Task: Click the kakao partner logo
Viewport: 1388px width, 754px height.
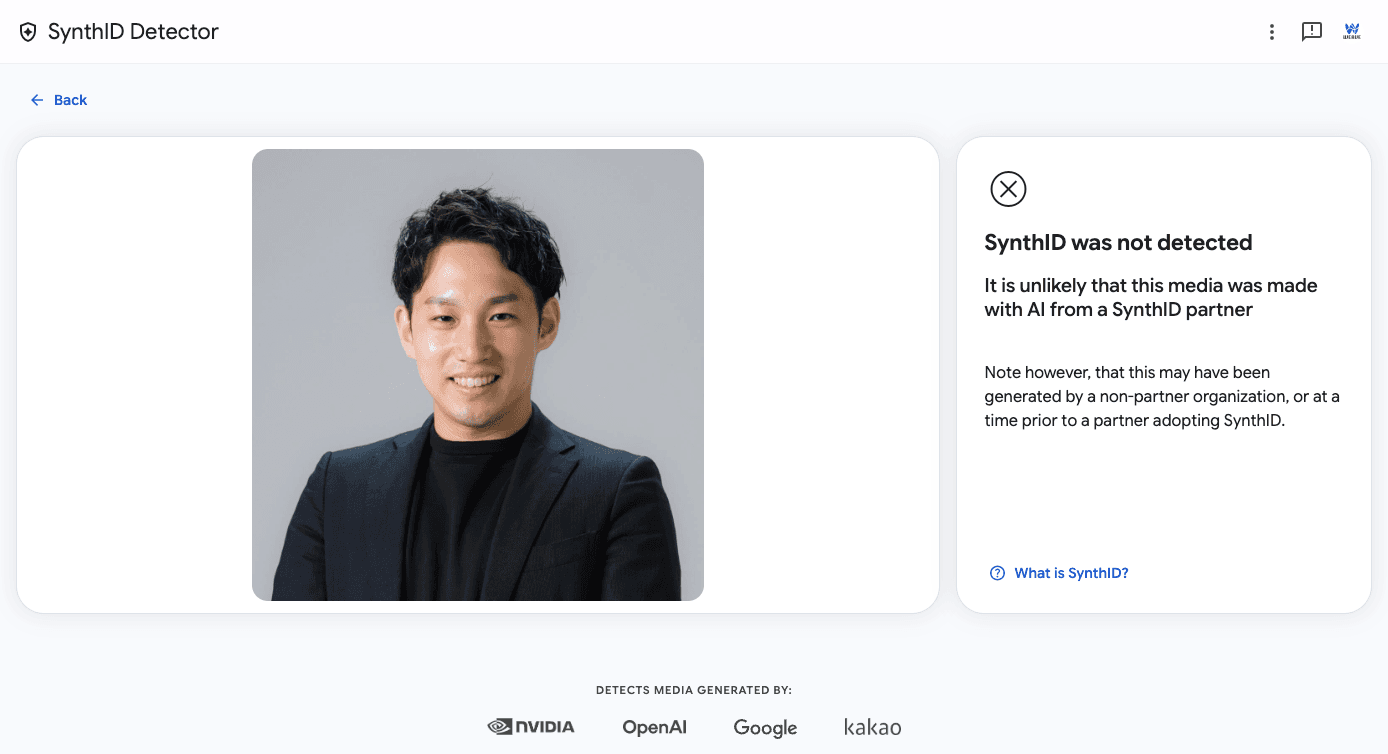Action: click(873, 727)
